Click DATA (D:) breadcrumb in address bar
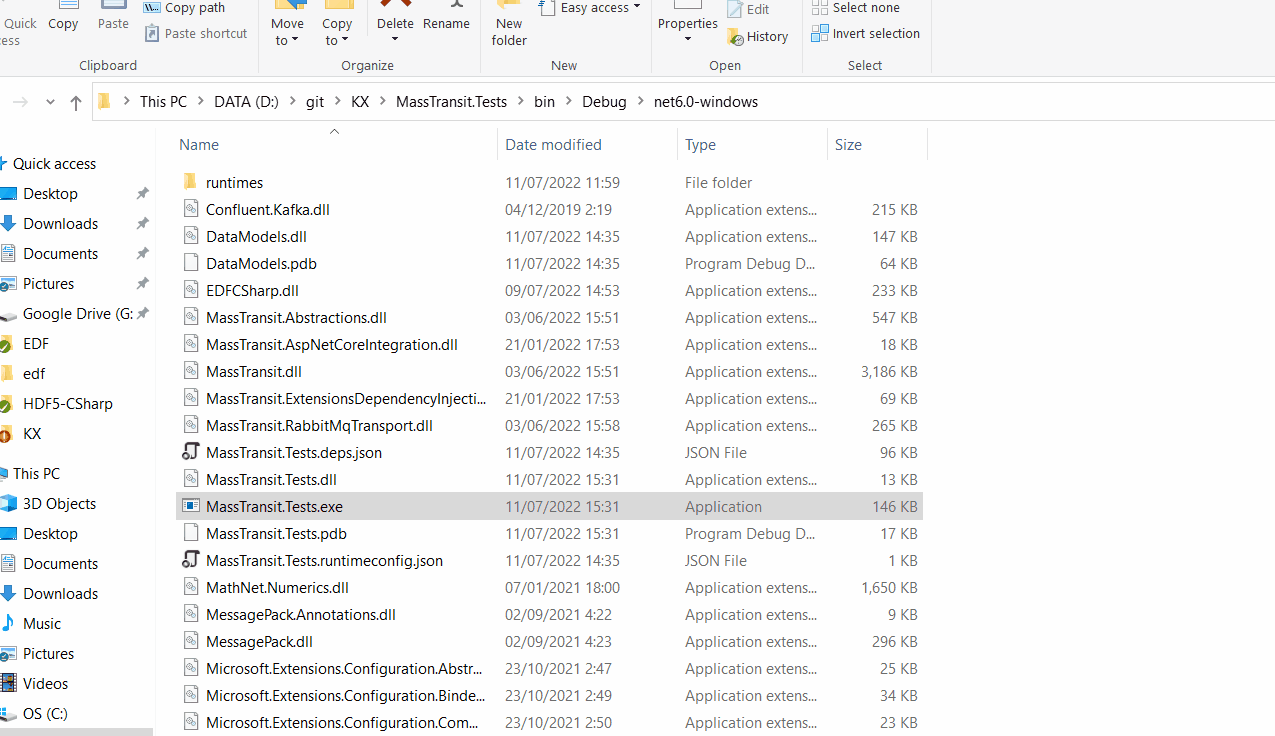The image size is (1275, 736). pos(246,102)
